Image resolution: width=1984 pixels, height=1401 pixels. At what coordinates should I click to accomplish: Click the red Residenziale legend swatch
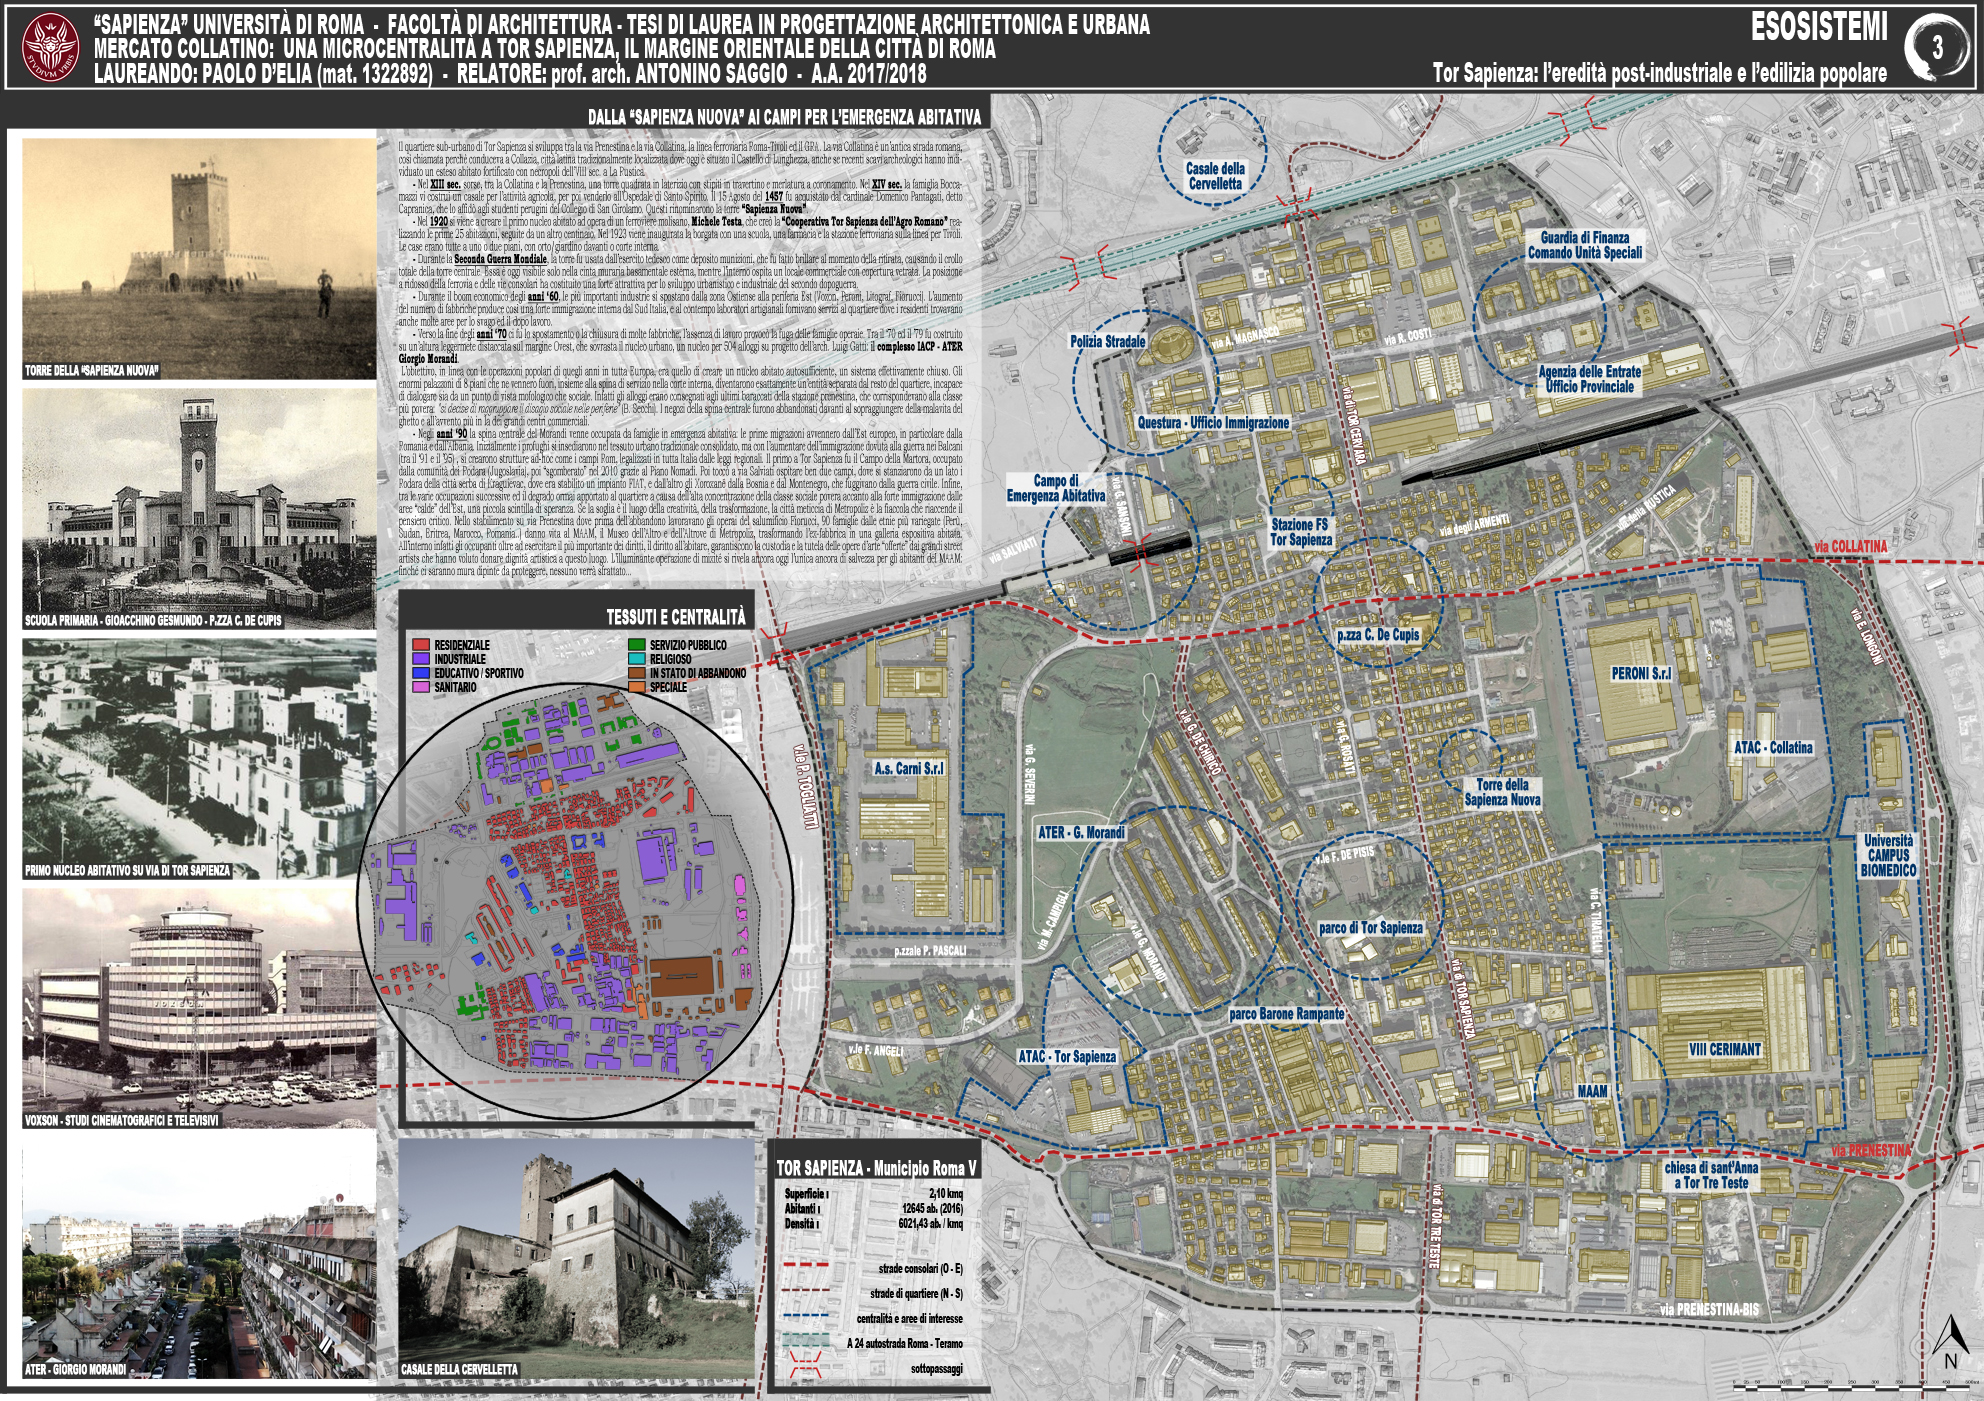pyautogui.click(x=421, y=645)
